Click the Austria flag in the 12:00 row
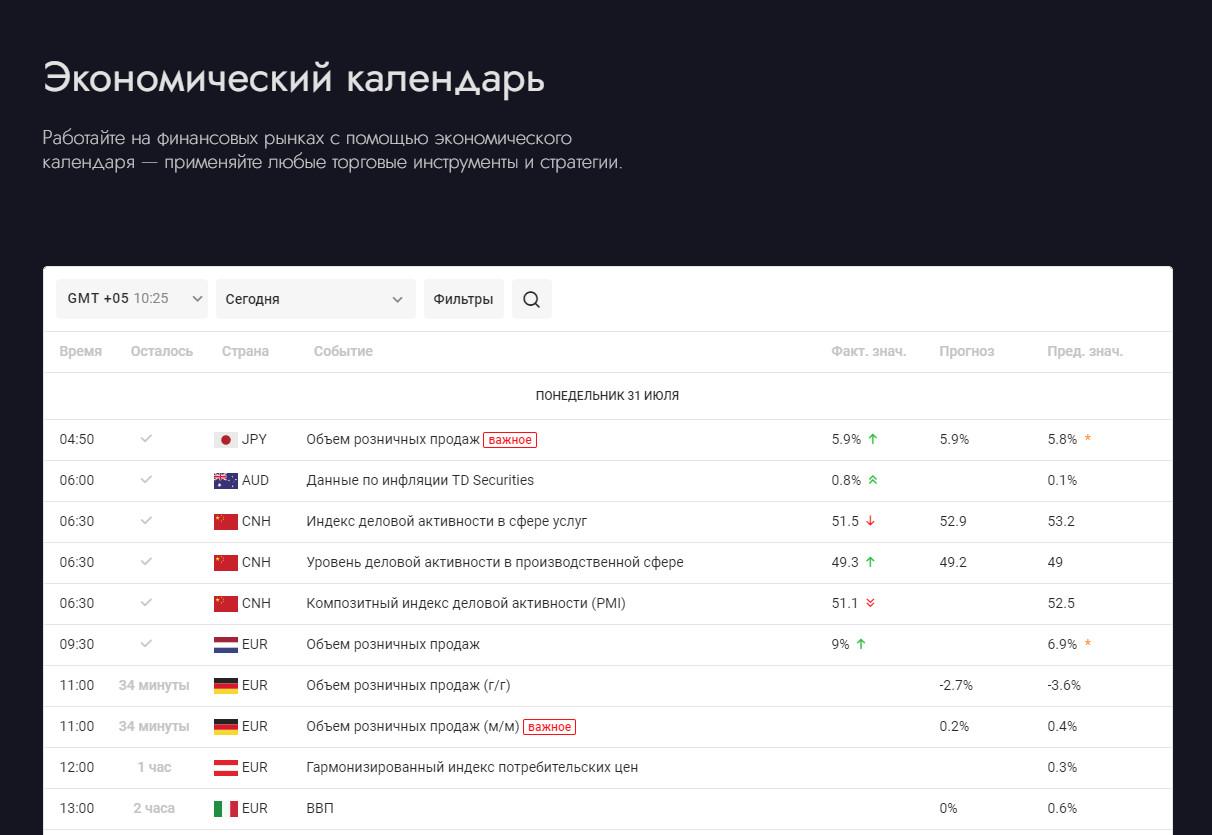Screen dimensions: 1212x835 coord(225,768)
